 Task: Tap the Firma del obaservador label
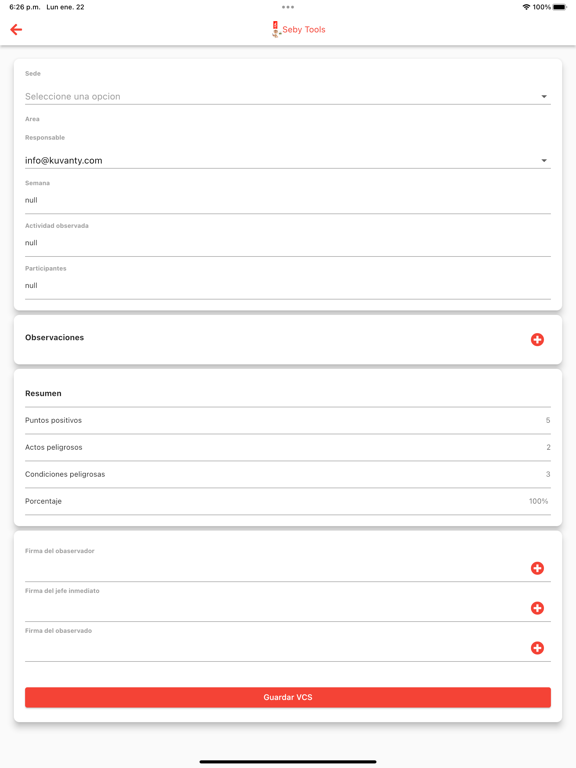point(60,551)
